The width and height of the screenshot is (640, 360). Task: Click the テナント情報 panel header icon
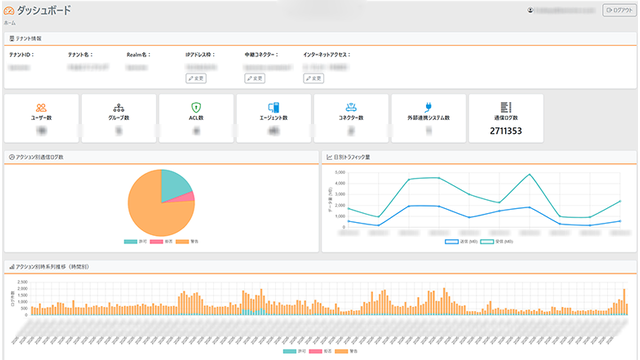coord(12,38)
